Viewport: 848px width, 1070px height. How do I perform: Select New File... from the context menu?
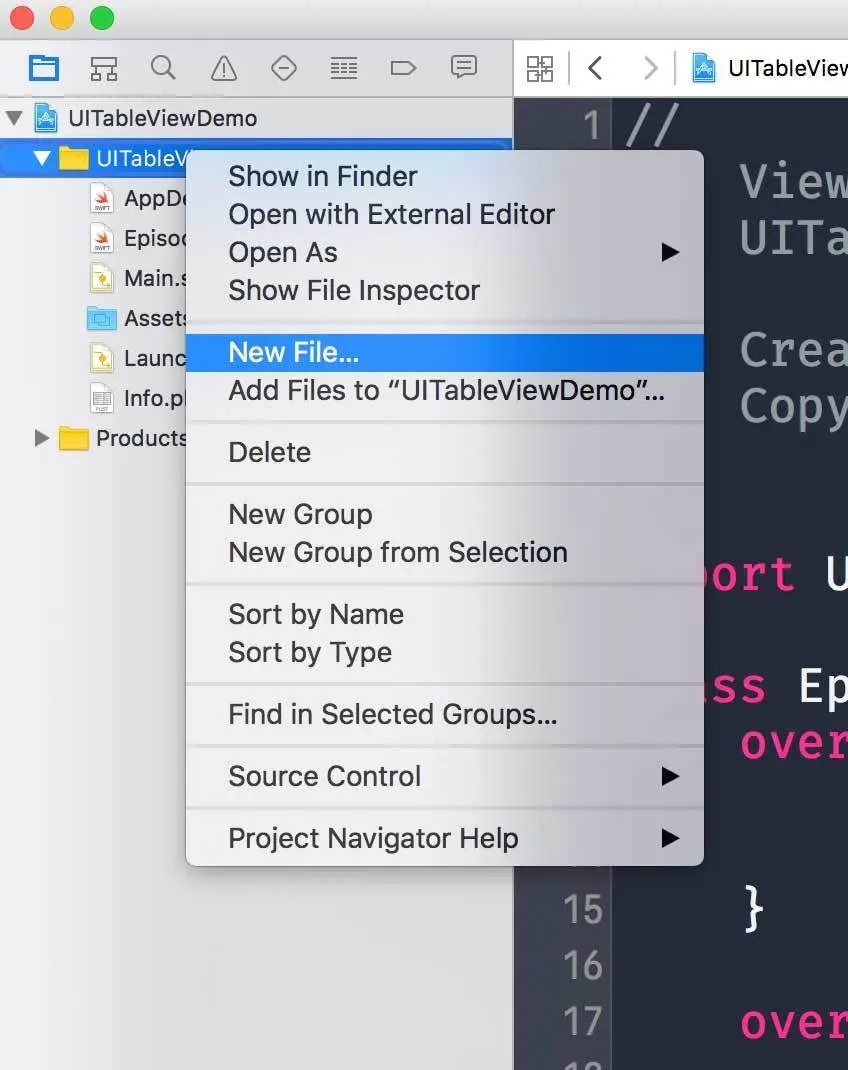coord(444,353)
